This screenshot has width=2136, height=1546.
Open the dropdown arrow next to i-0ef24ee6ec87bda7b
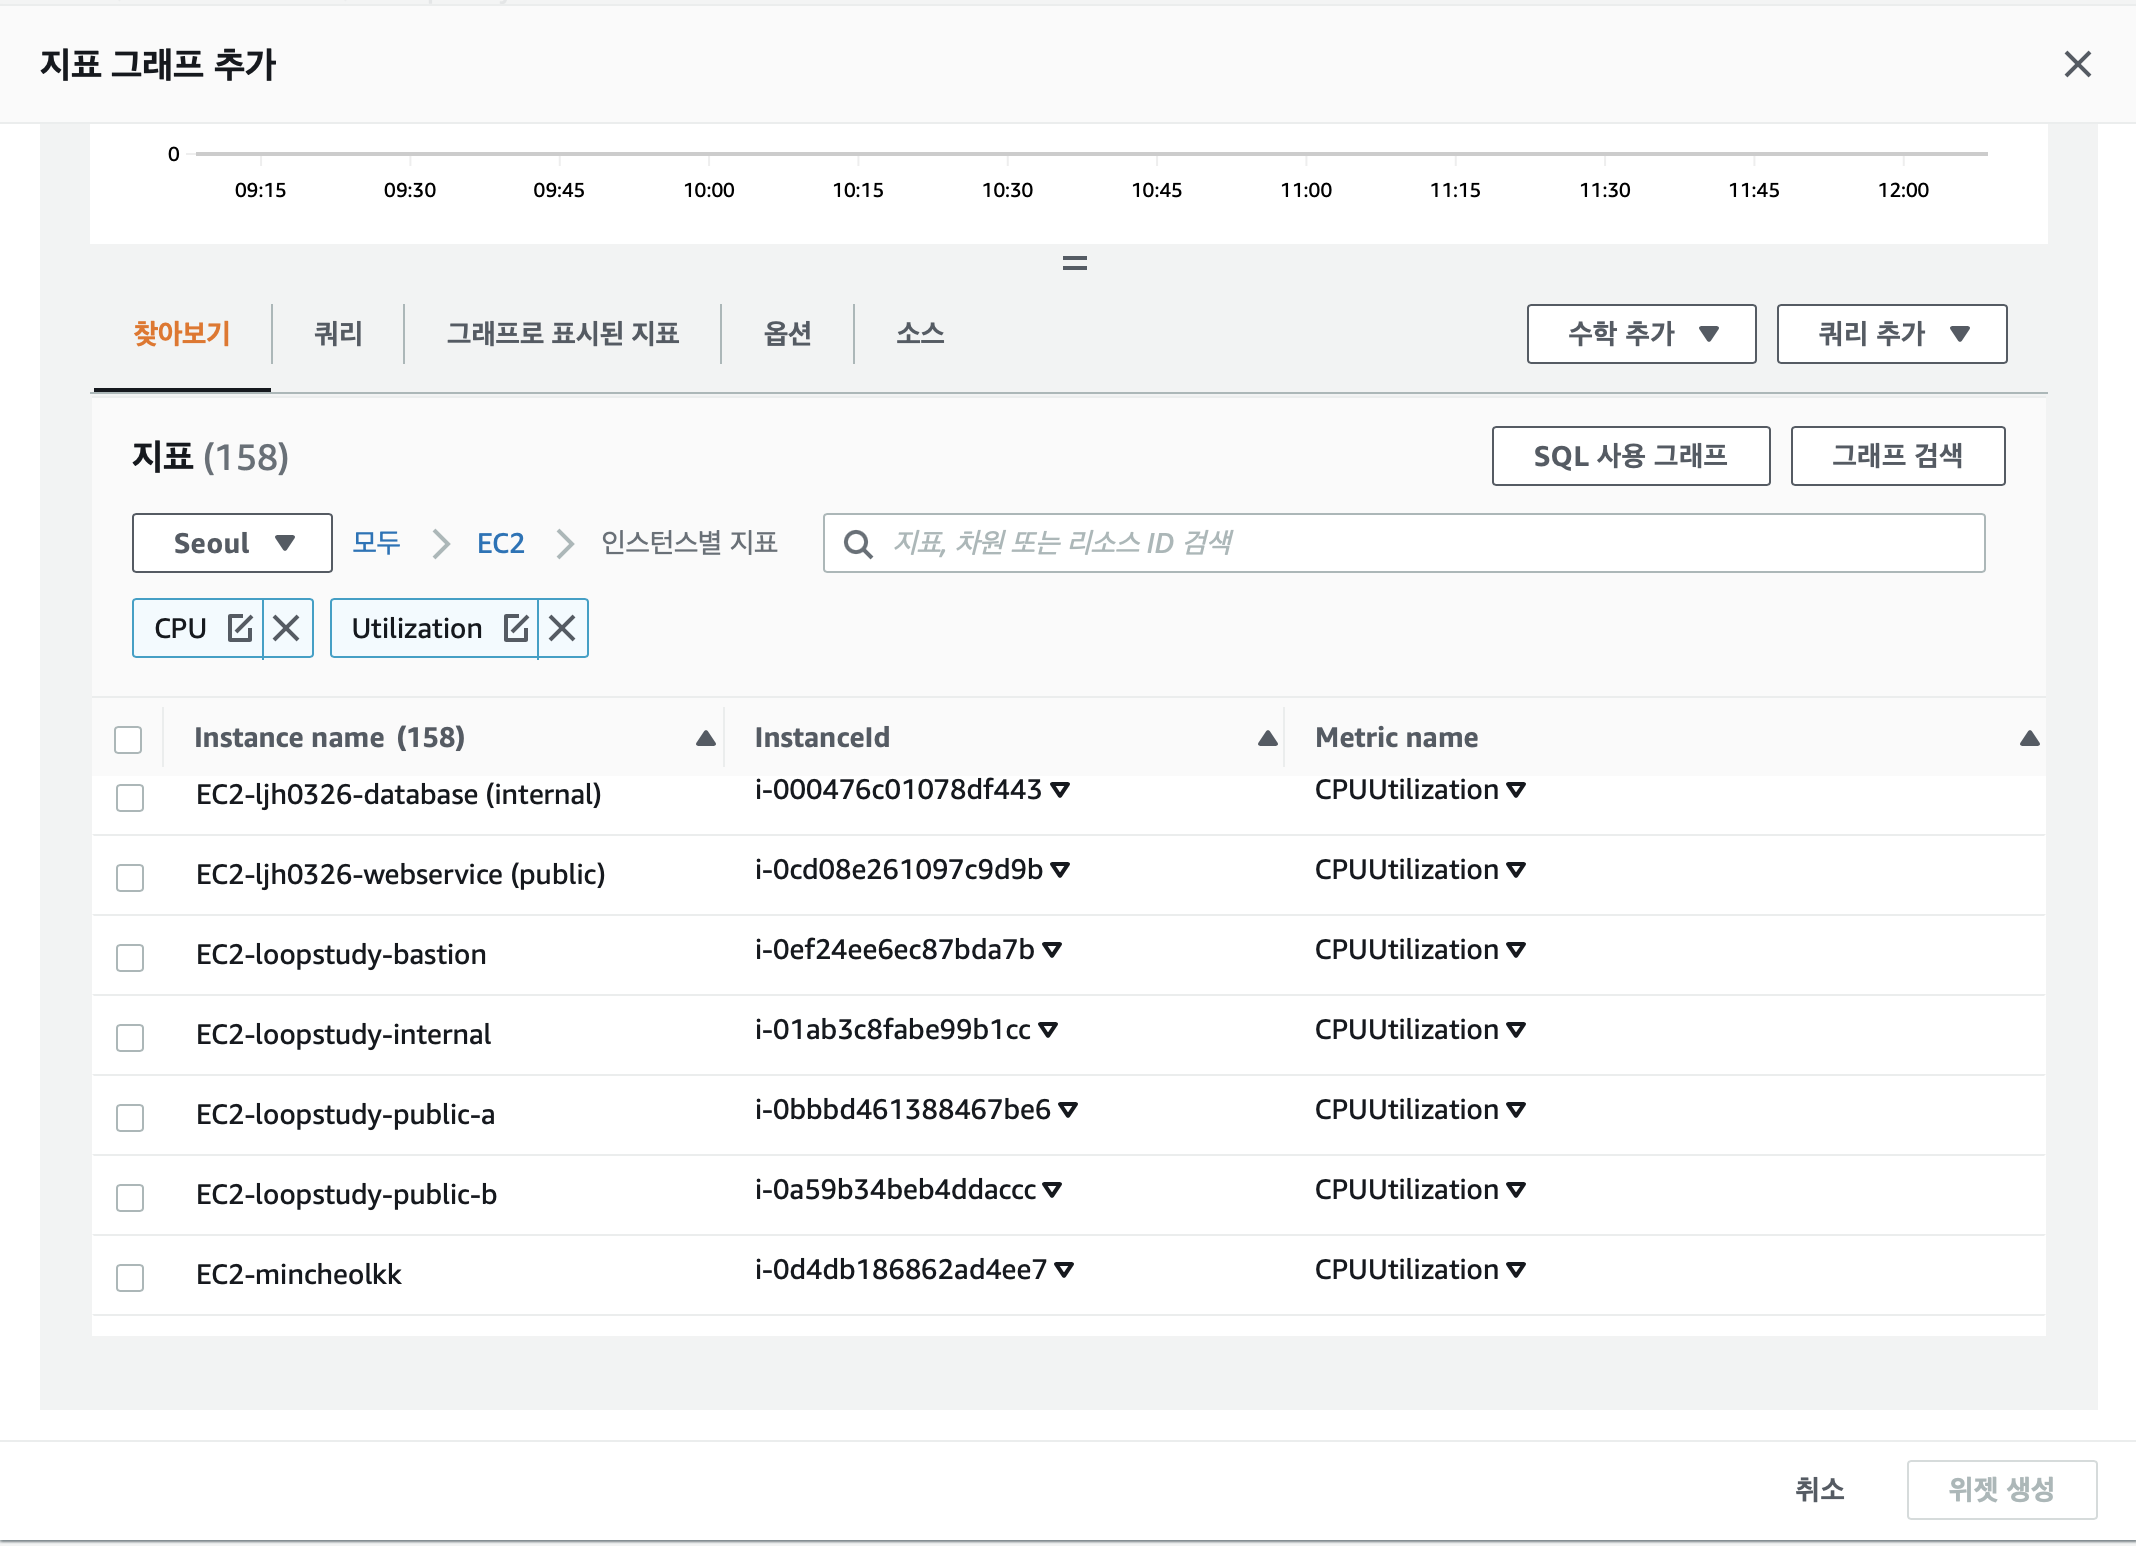coord(1052,949)
